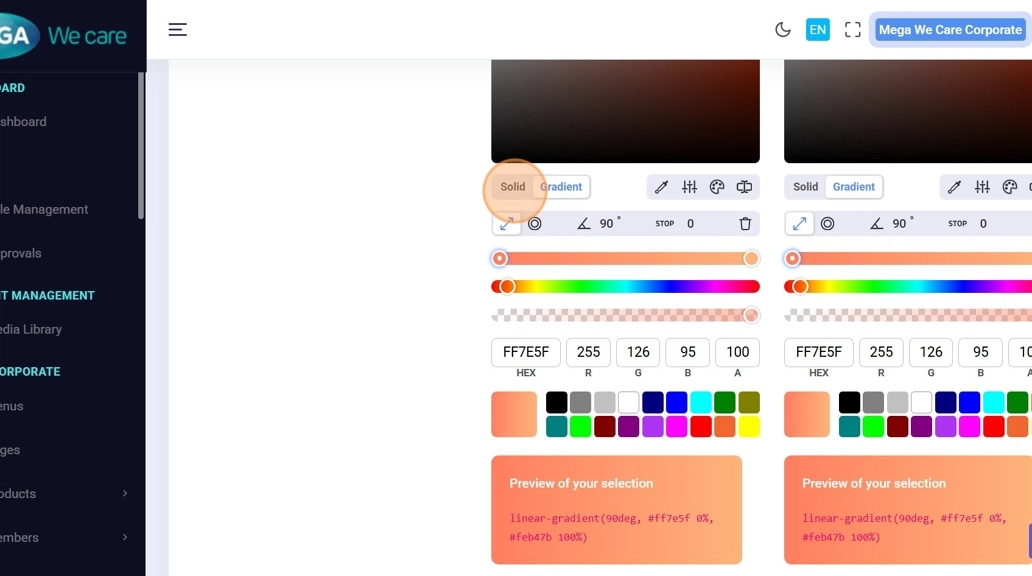Screen dimensions: 1032x576
Task: Select radial gradient type in left picker
Action: coord(535,224)
